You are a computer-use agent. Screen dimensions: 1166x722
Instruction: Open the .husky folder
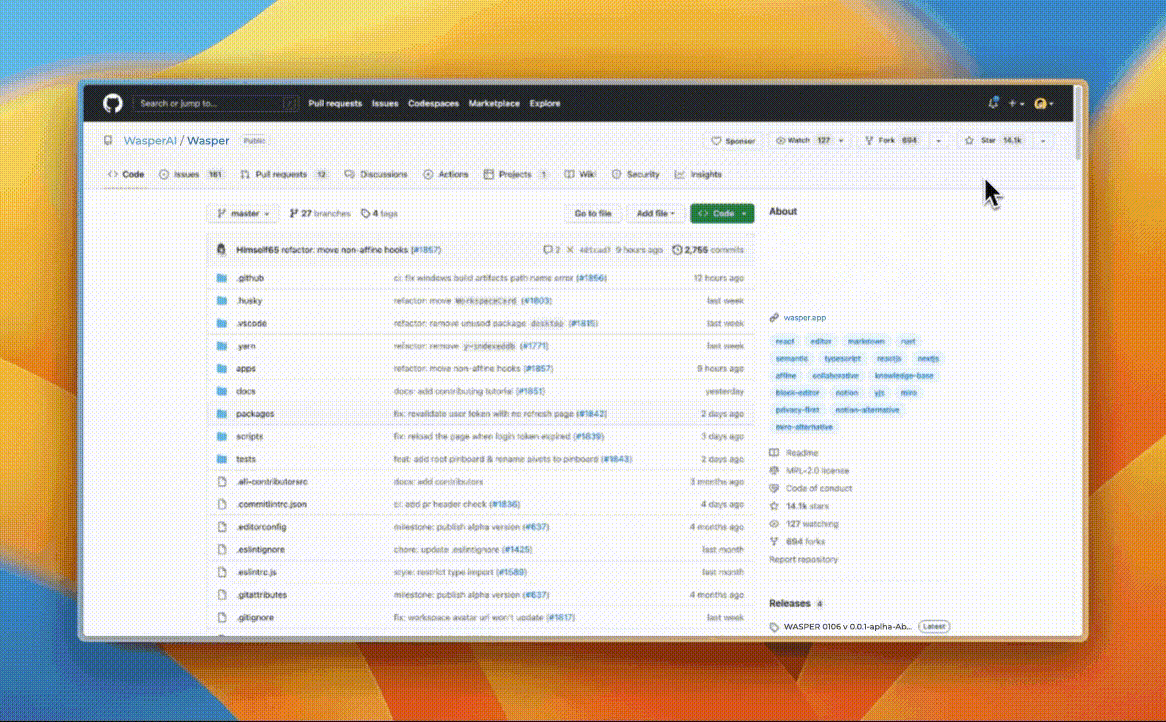click(249, 300)
